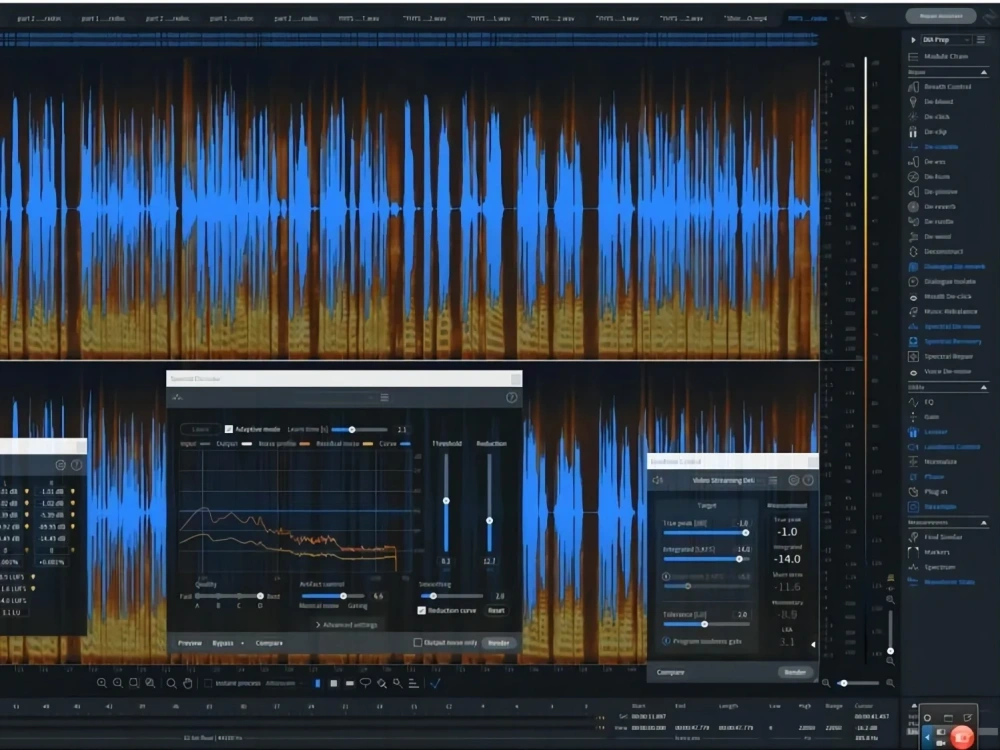1000x750 pixels.
Task: Open the De-reverb module
Action: tap(932, 207)
